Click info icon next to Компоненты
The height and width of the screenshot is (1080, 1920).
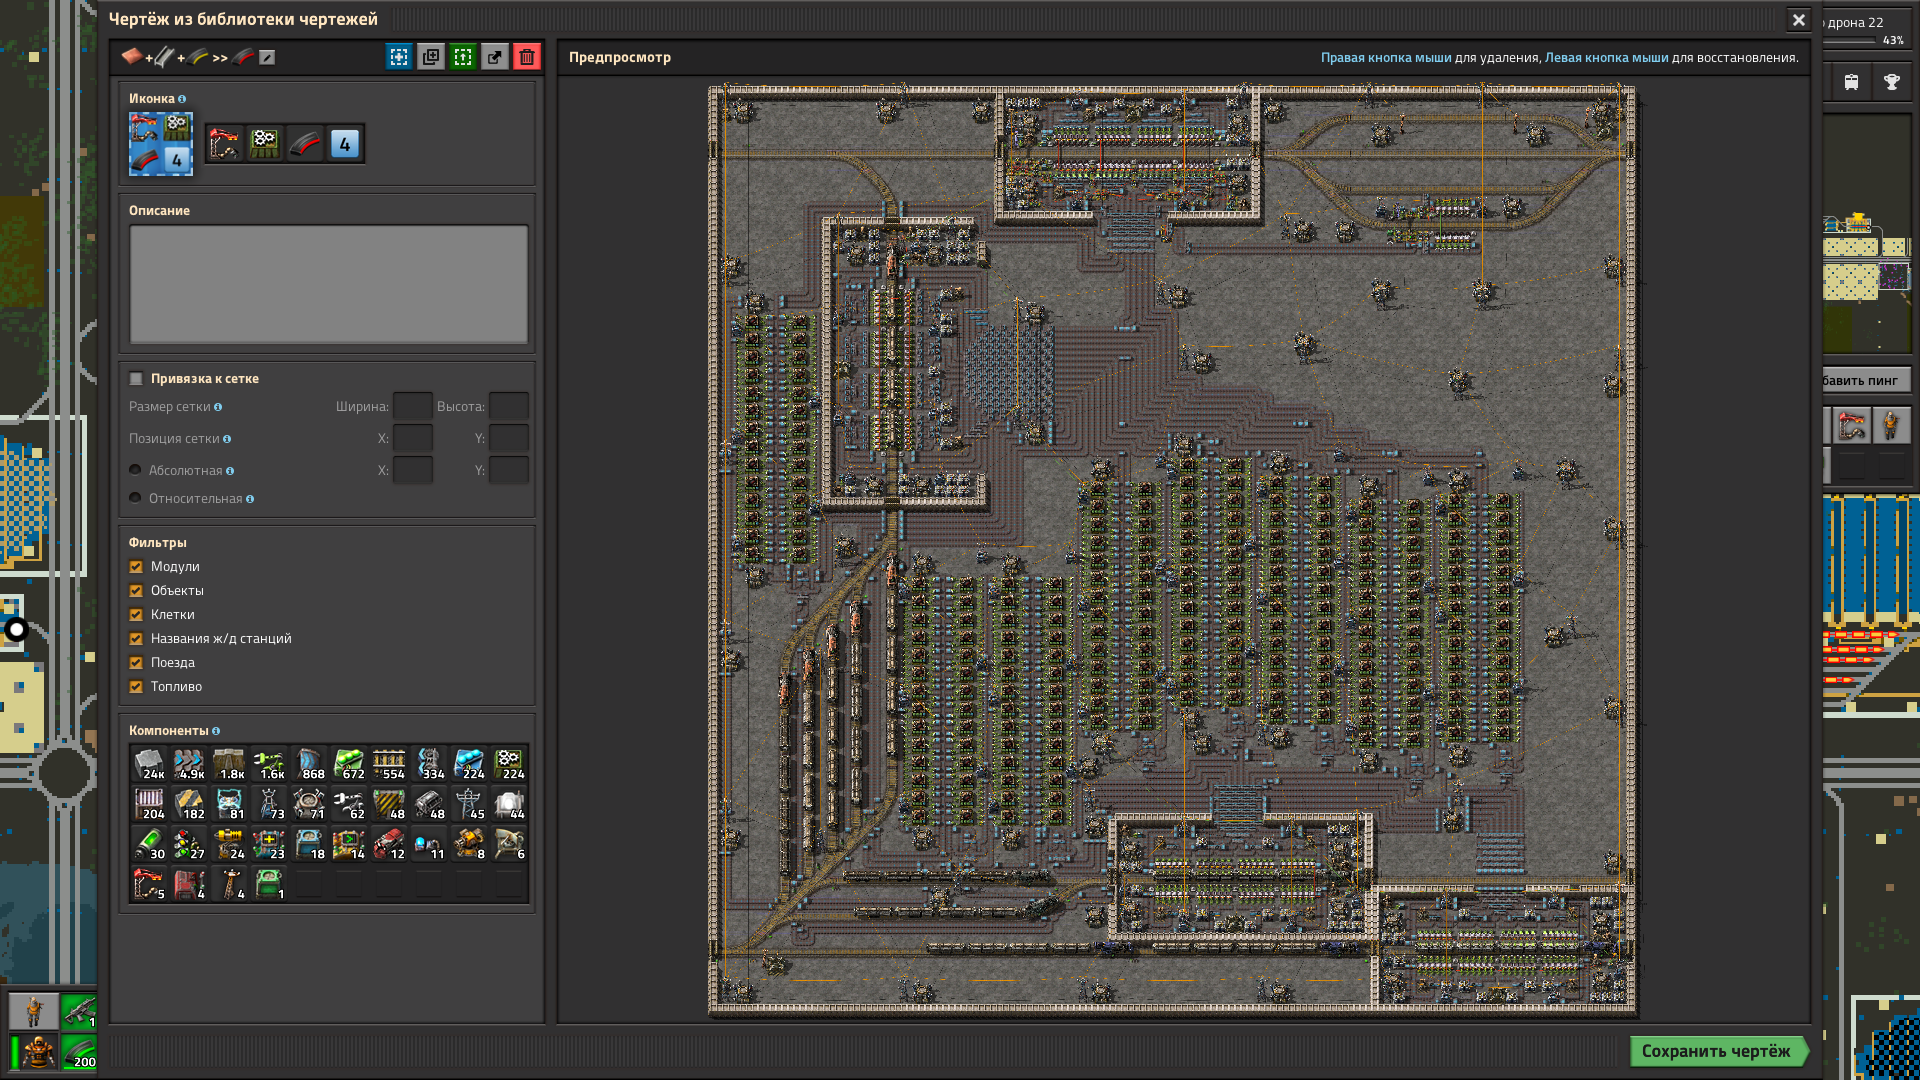point(216,731)
